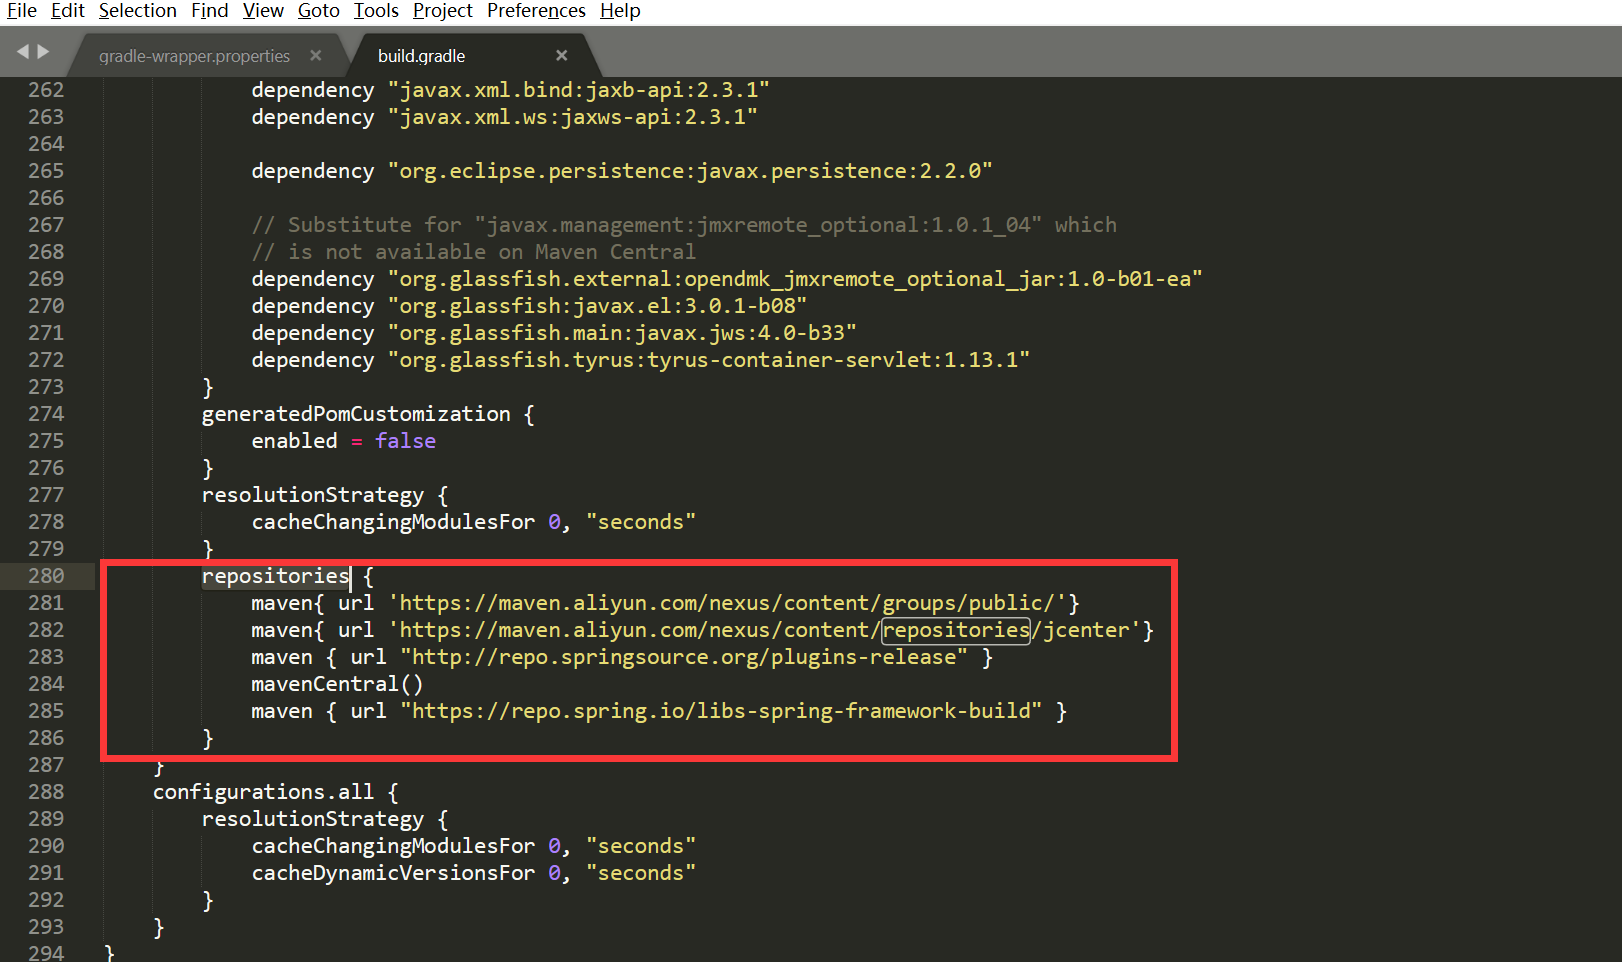Click cacheChangingModulesFor on line 290
The height and width of the screenshot is (962, 1622).
point(393,846)
